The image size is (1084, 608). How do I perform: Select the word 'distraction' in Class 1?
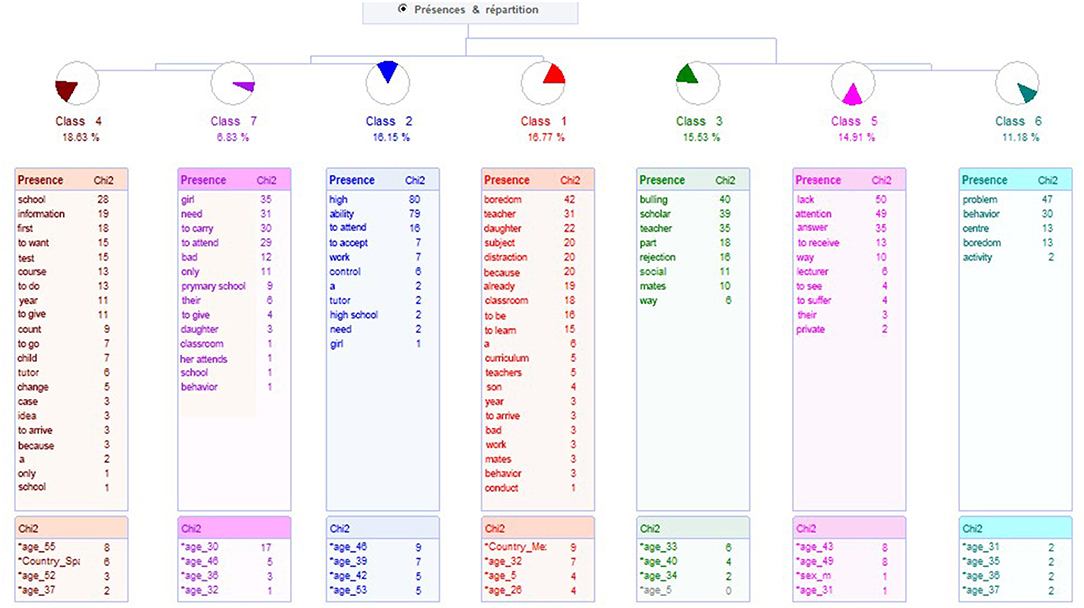click(505, 257)
